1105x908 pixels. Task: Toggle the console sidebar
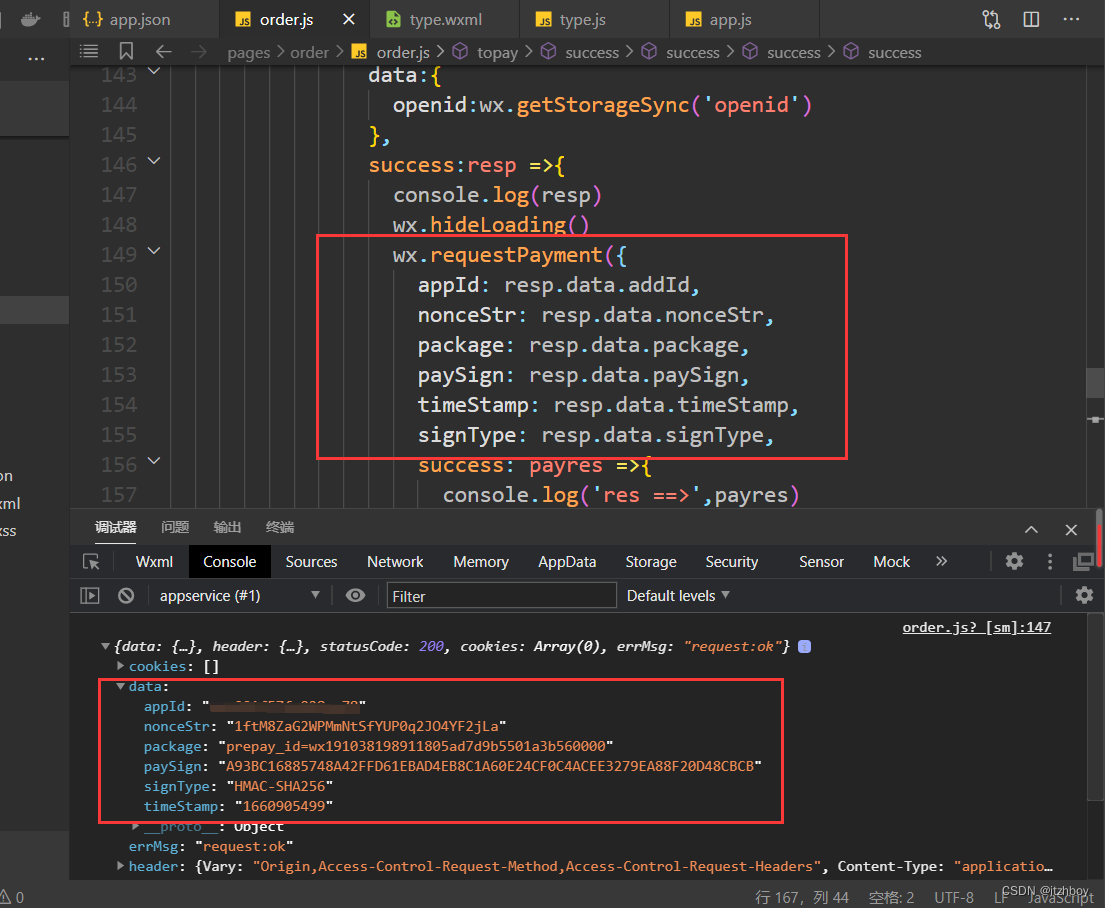pyautogui.click(x=89, y=596)
